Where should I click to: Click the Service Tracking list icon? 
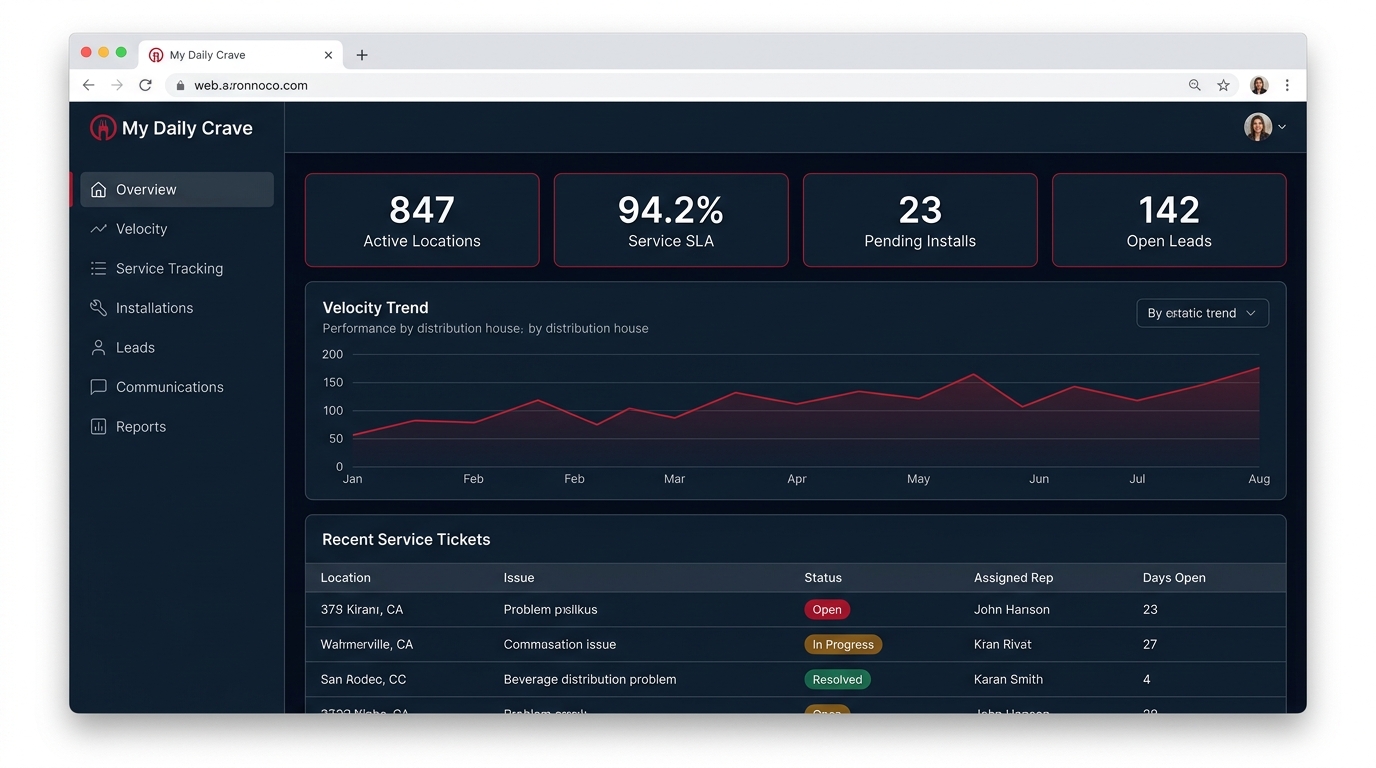coord(98,269)
